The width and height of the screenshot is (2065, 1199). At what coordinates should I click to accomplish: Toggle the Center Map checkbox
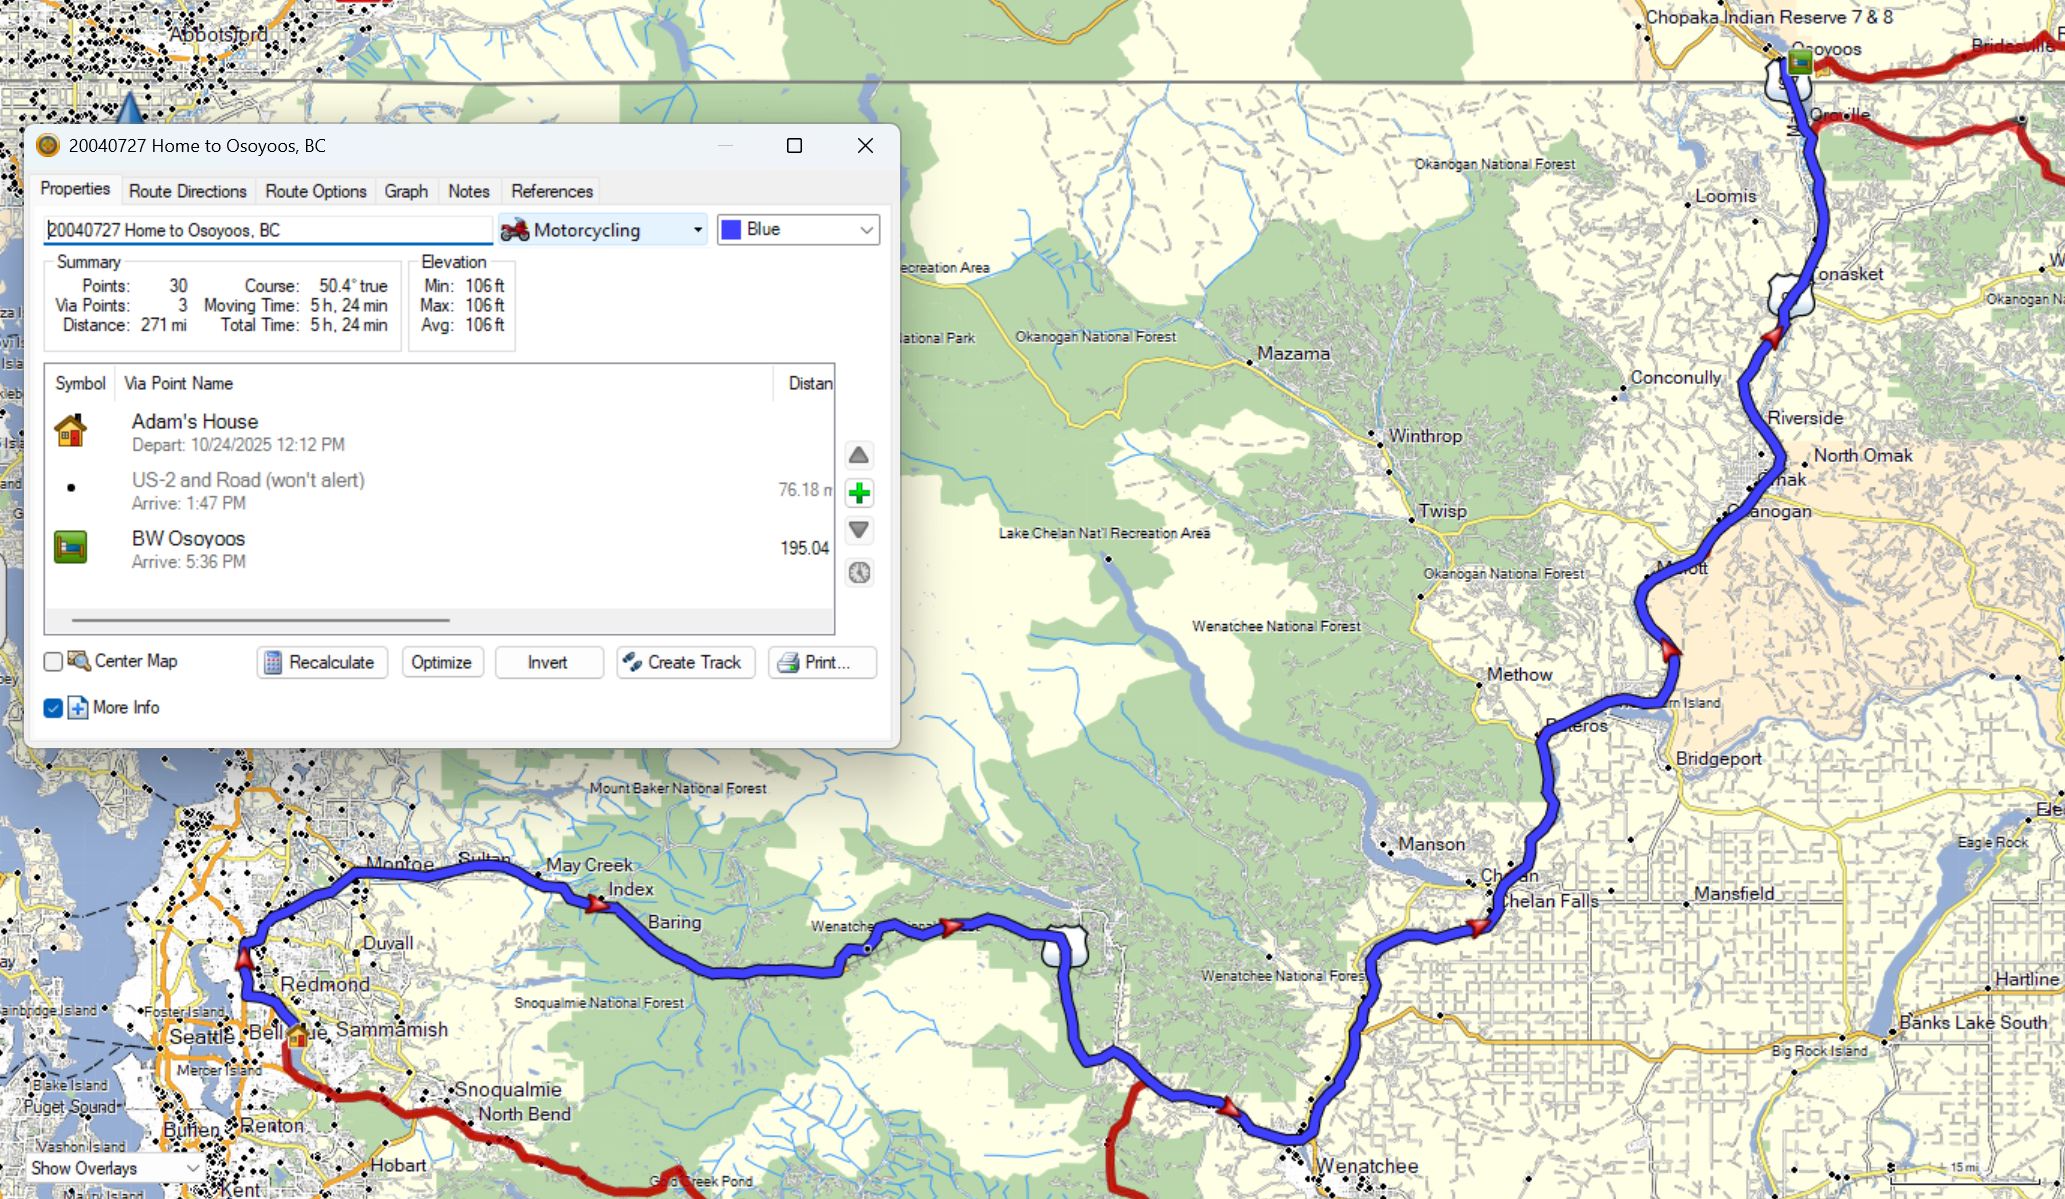pyautogui.click(x=54, y=662)
